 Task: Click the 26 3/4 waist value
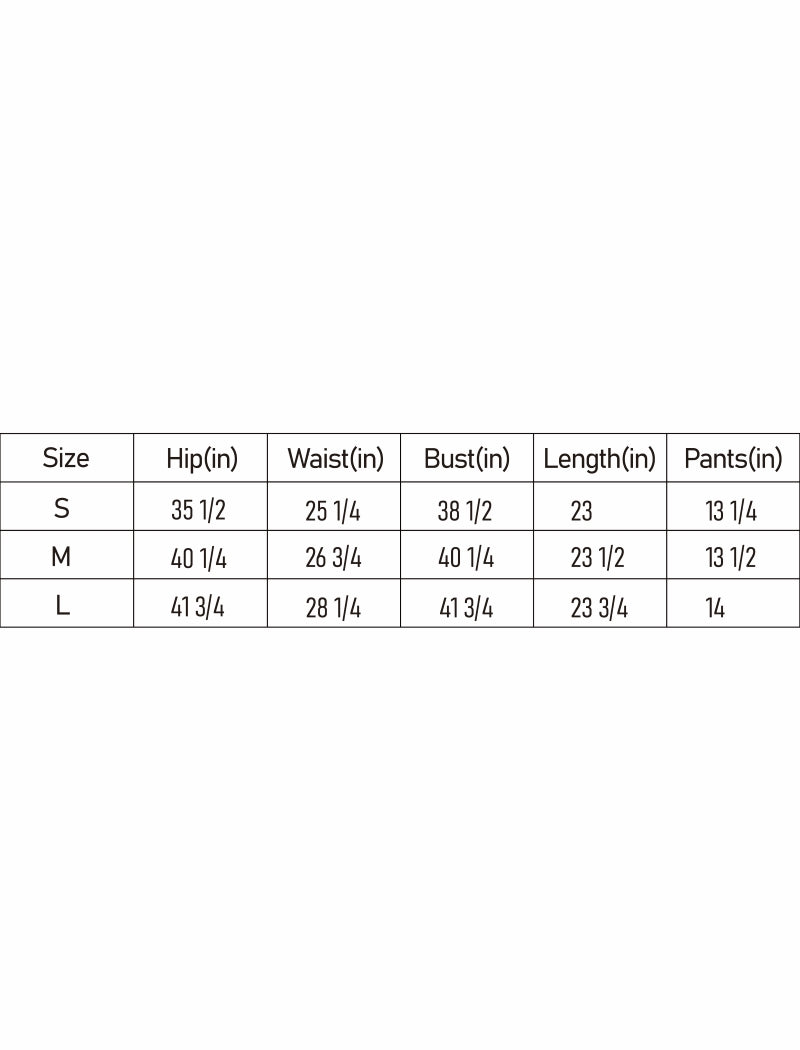pyautogui.click(x=333, y=559)
